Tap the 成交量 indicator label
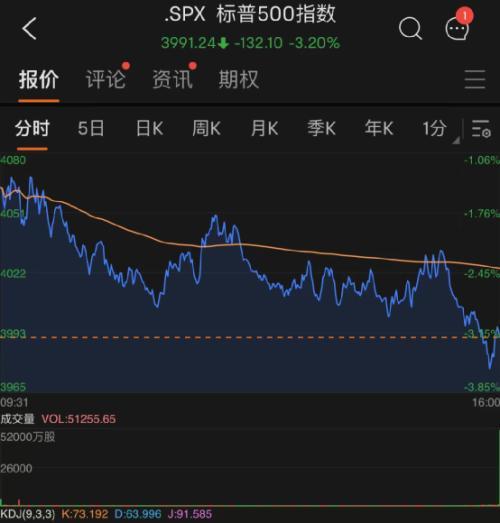This screenshot has width=500, height=523. click(x=17, y=419)
